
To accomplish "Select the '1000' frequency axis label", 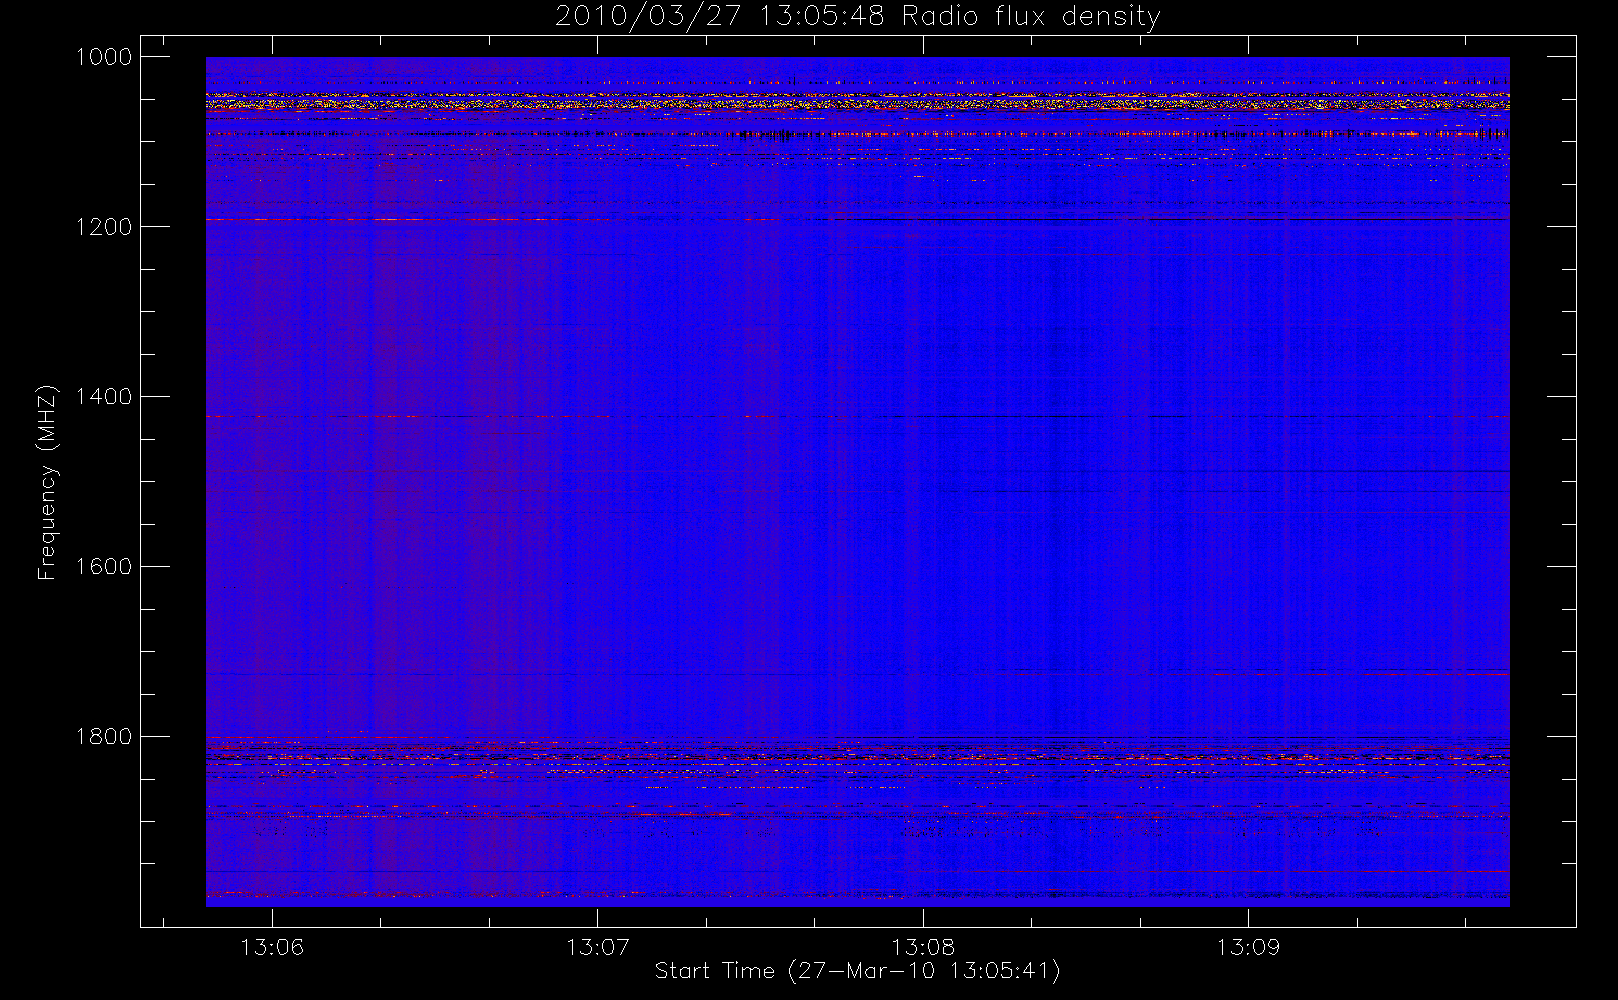I will (104, 57).
